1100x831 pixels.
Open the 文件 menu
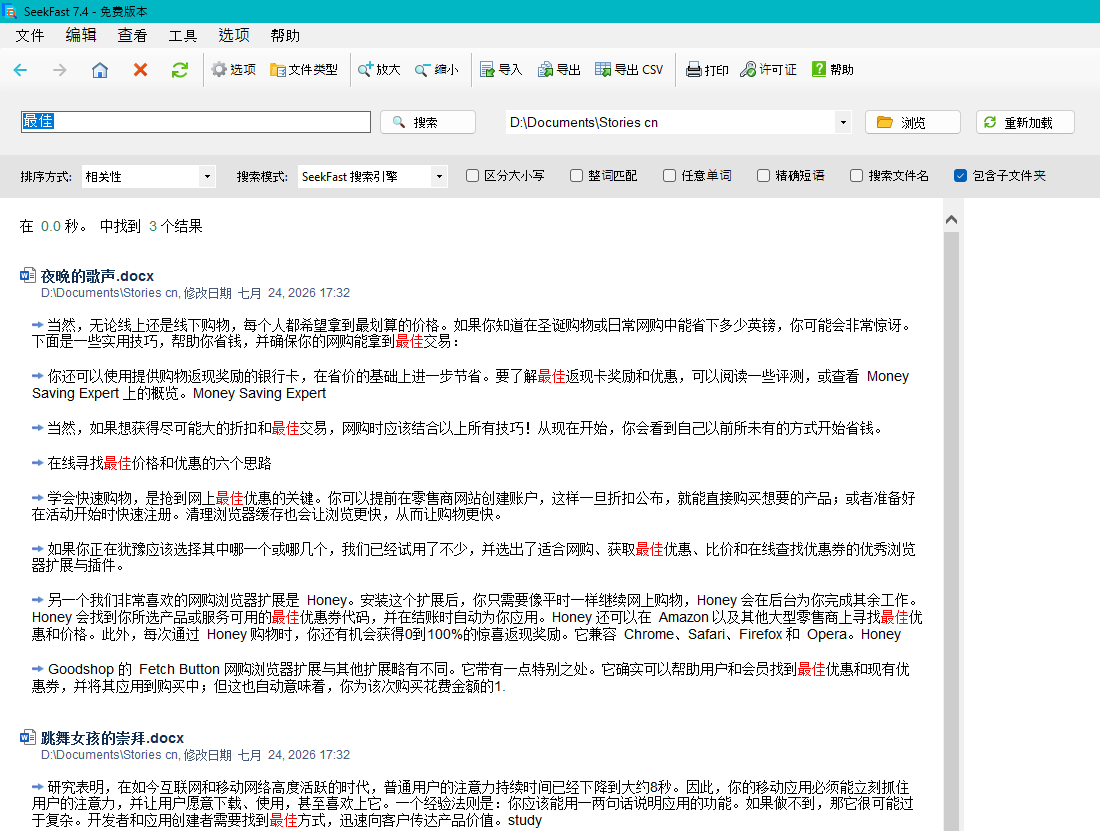click(x=29, y=35)
